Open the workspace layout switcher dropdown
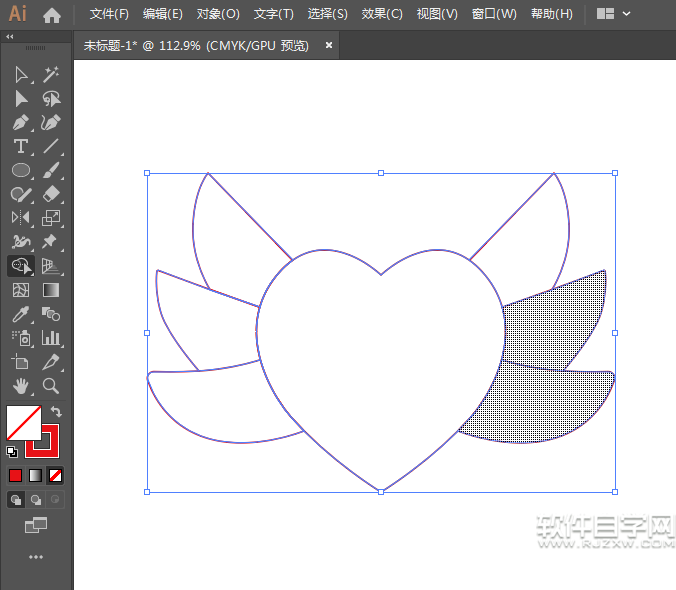 point(614,14)
